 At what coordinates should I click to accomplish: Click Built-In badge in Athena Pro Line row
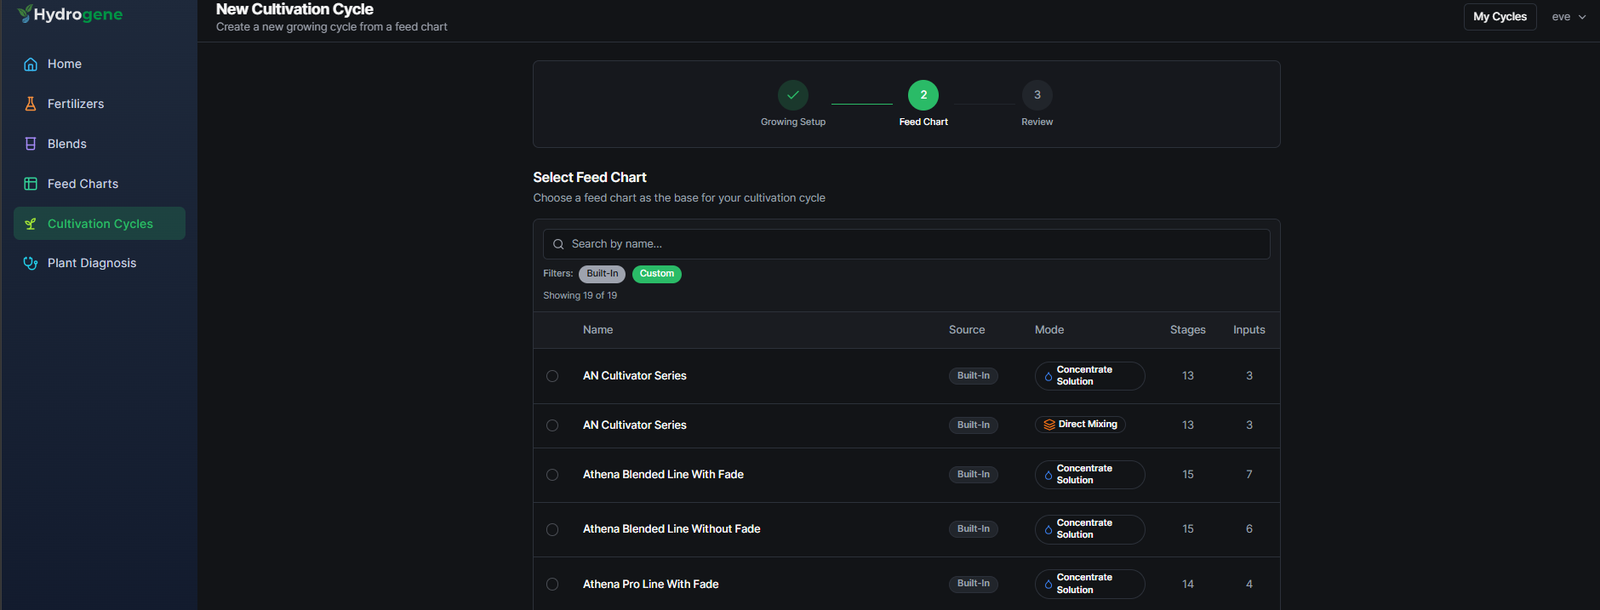point(973,584)
